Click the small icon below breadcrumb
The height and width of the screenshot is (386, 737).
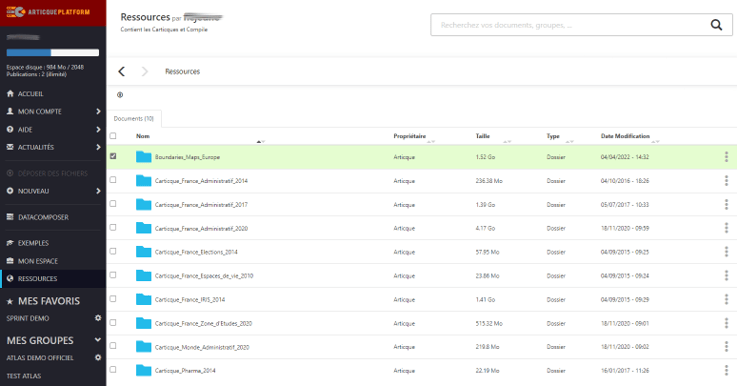point(120,95)
